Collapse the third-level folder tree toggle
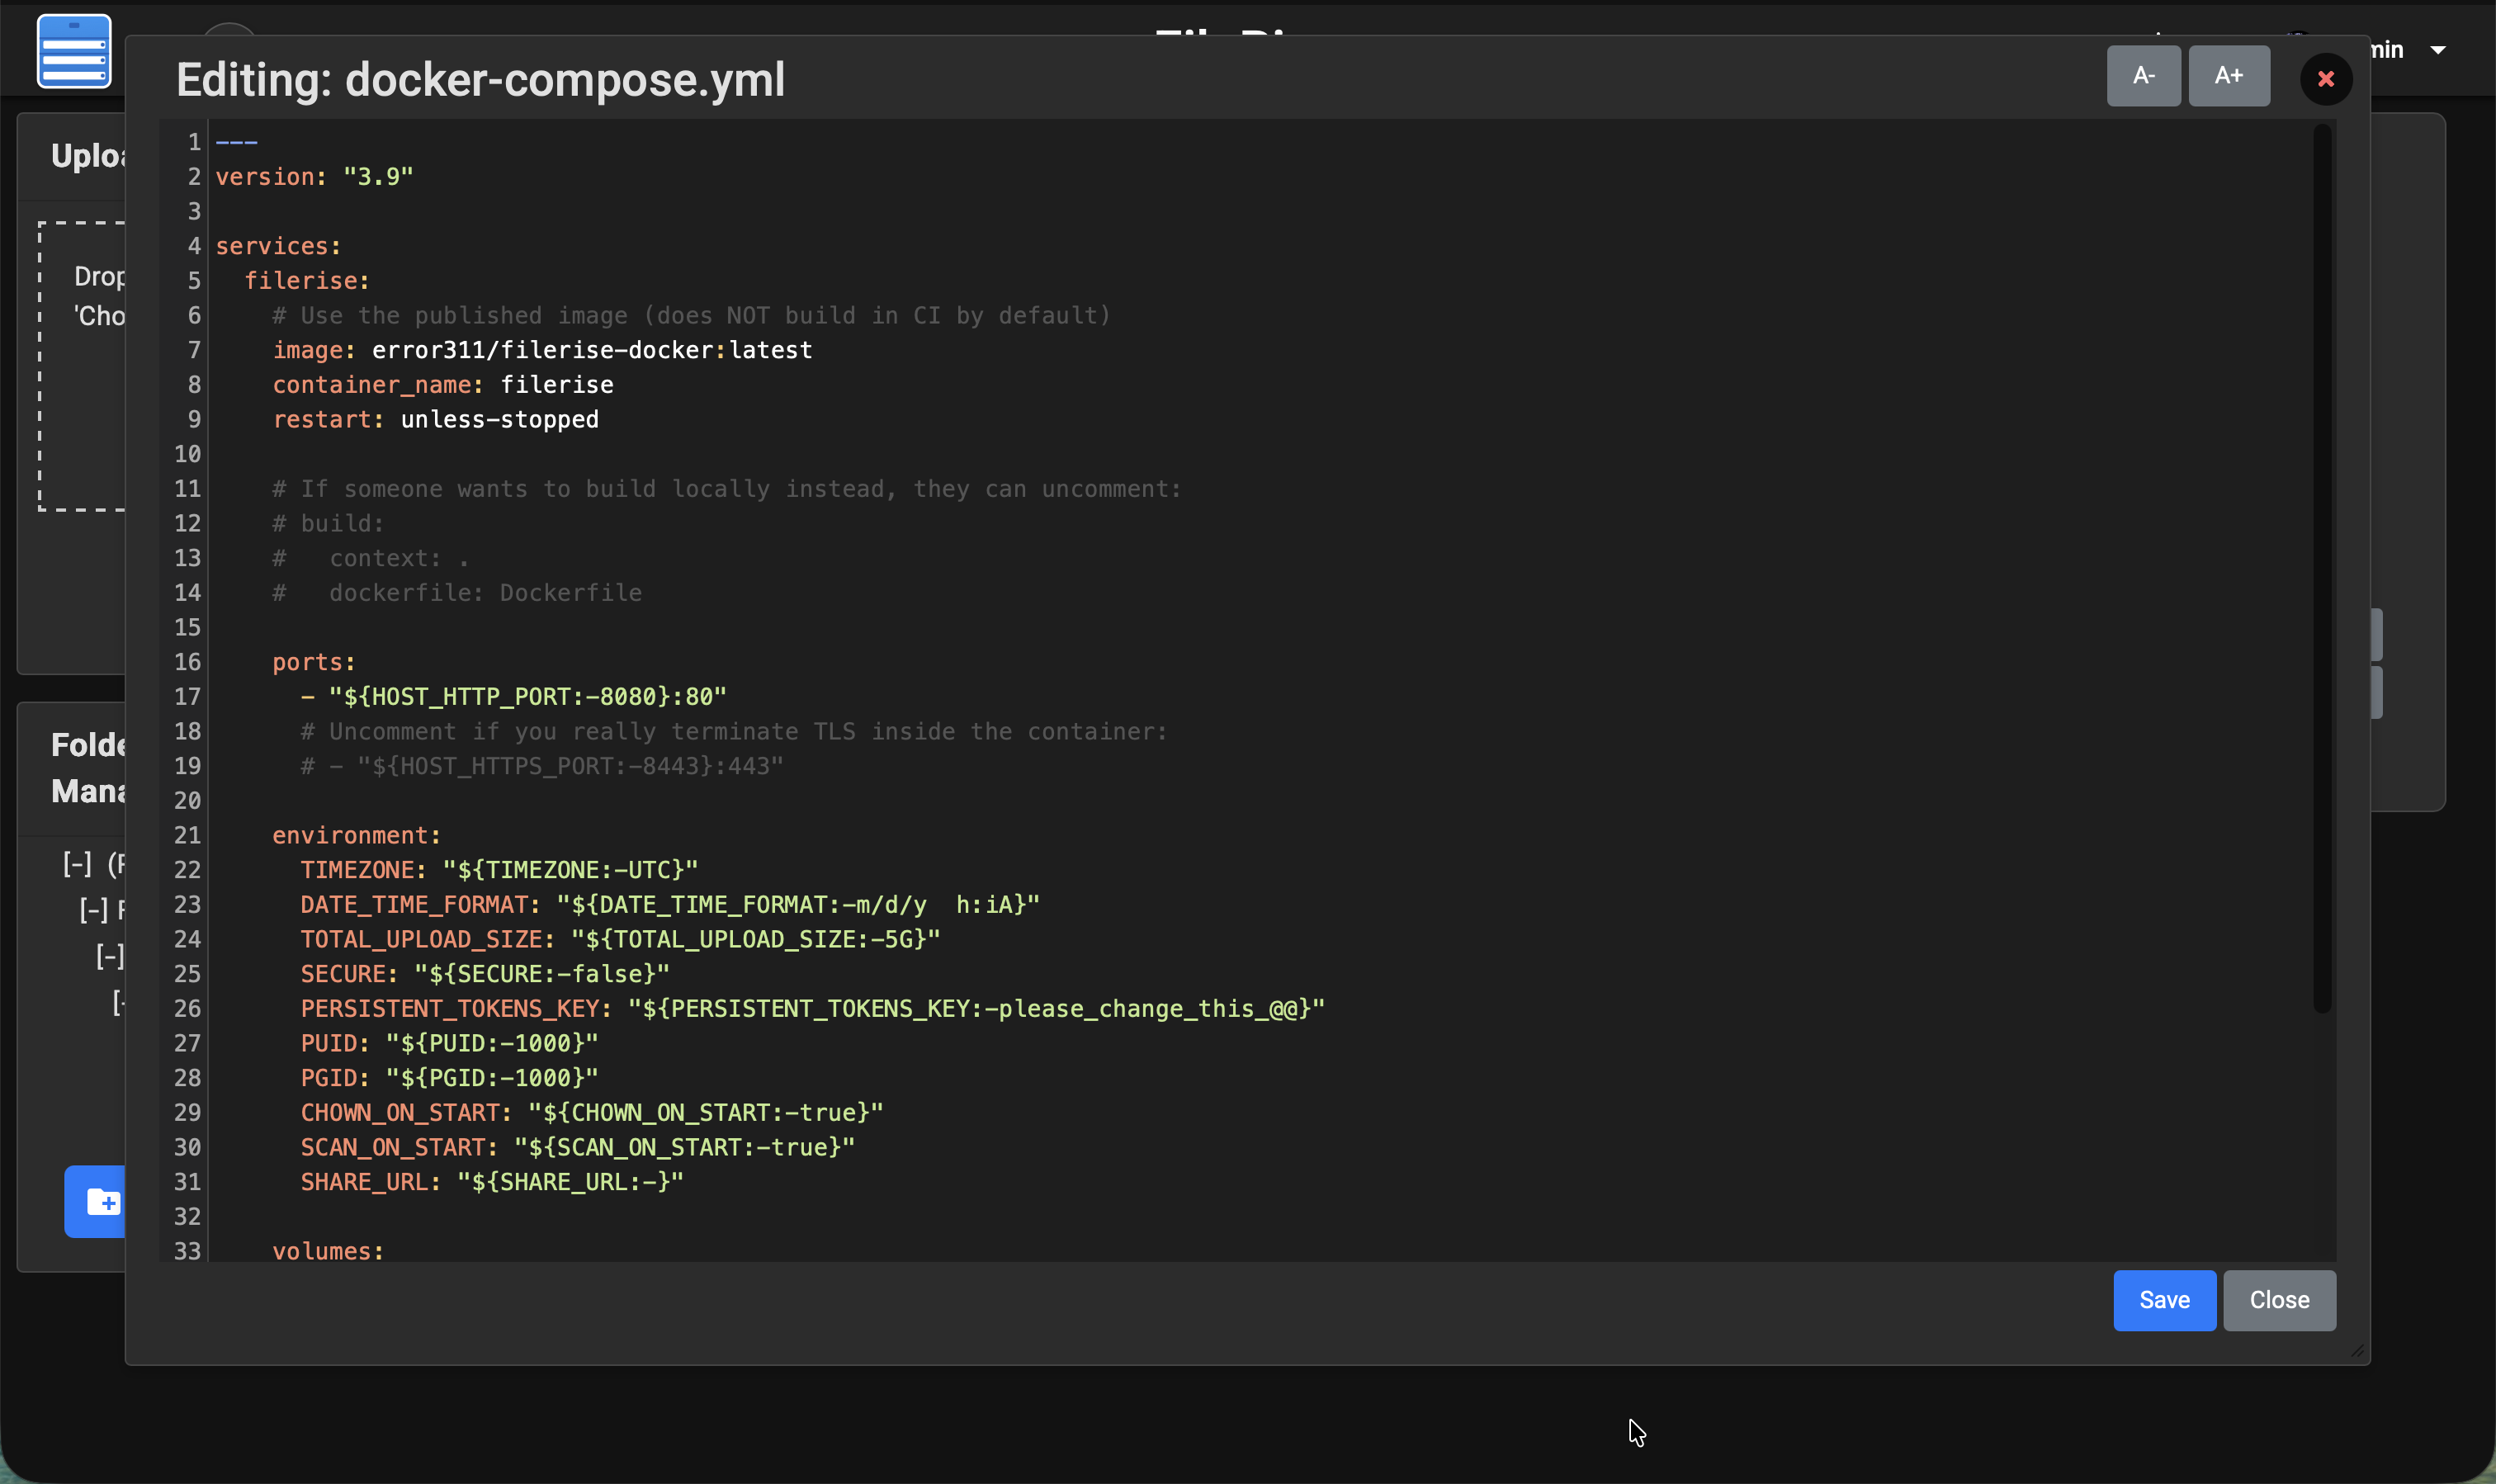Screen dimensions: 2496x1484 [x=109, y=956]
